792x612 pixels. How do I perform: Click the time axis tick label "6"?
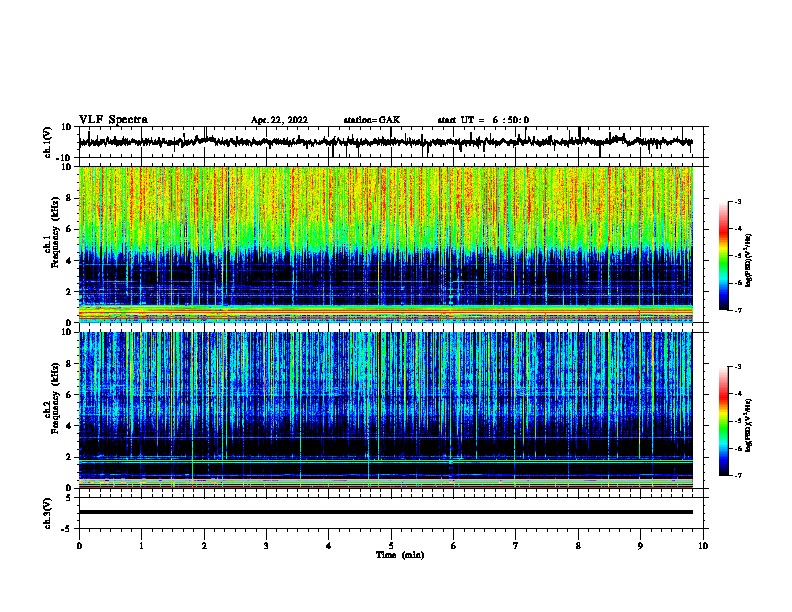[453, 546]
